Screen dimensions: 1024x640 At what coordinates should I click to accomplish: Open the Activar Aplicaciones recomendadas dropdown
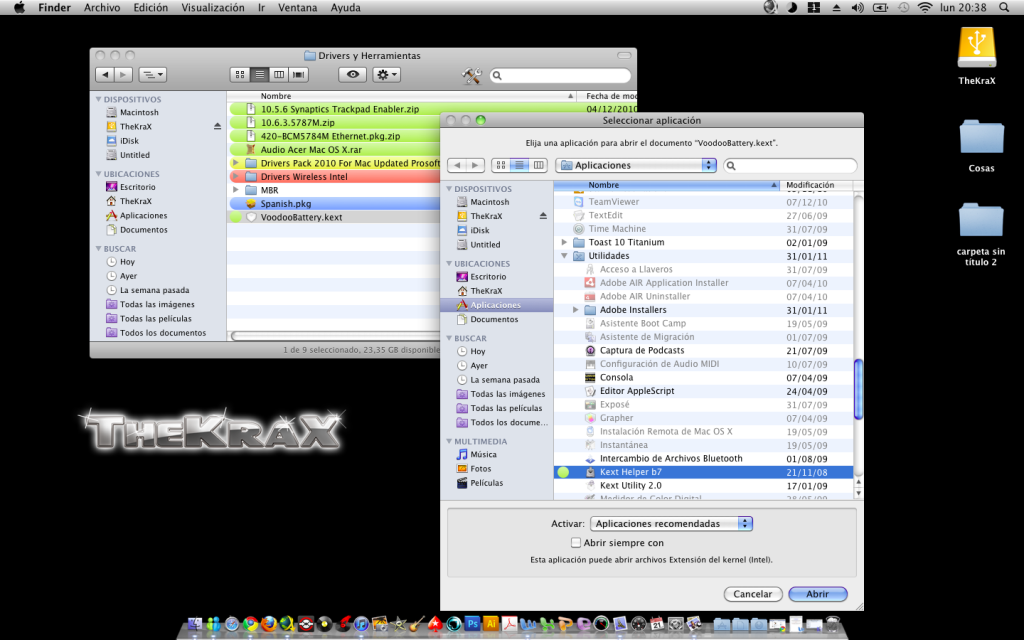click(671, 523)
